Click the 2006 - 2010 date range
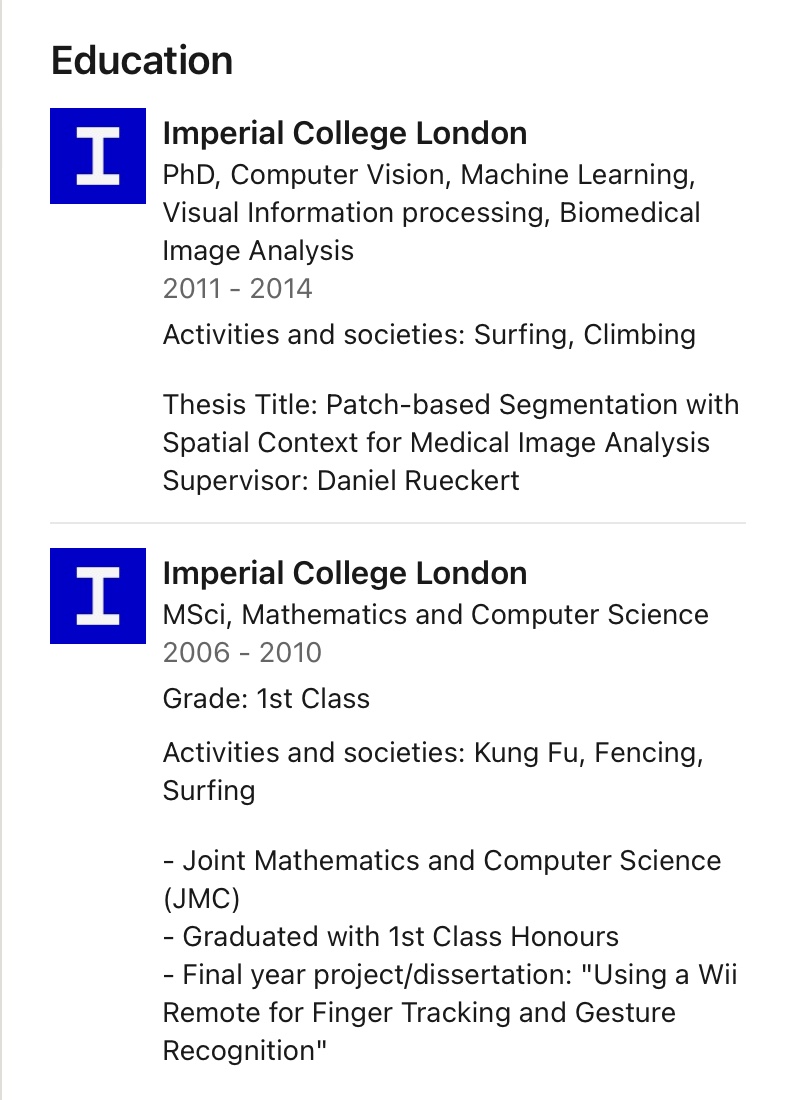The image size is (785, 1100). coord(242,652)
